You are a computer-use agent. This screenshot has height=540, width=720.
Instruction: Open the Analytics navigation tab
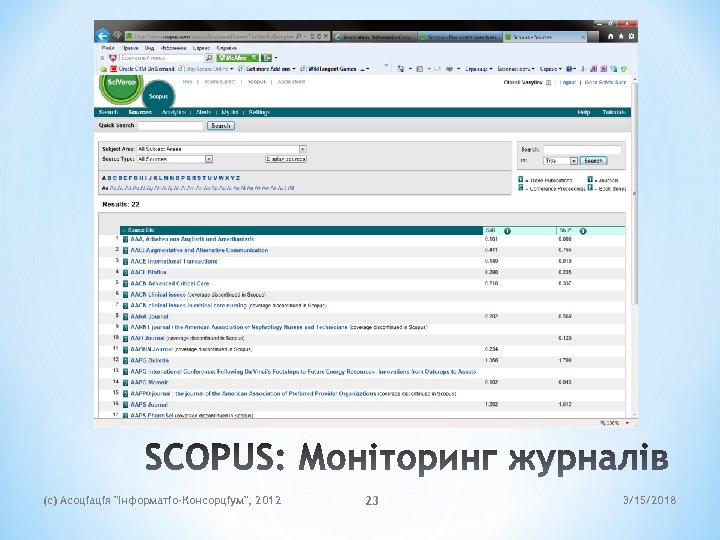[174, 112]
